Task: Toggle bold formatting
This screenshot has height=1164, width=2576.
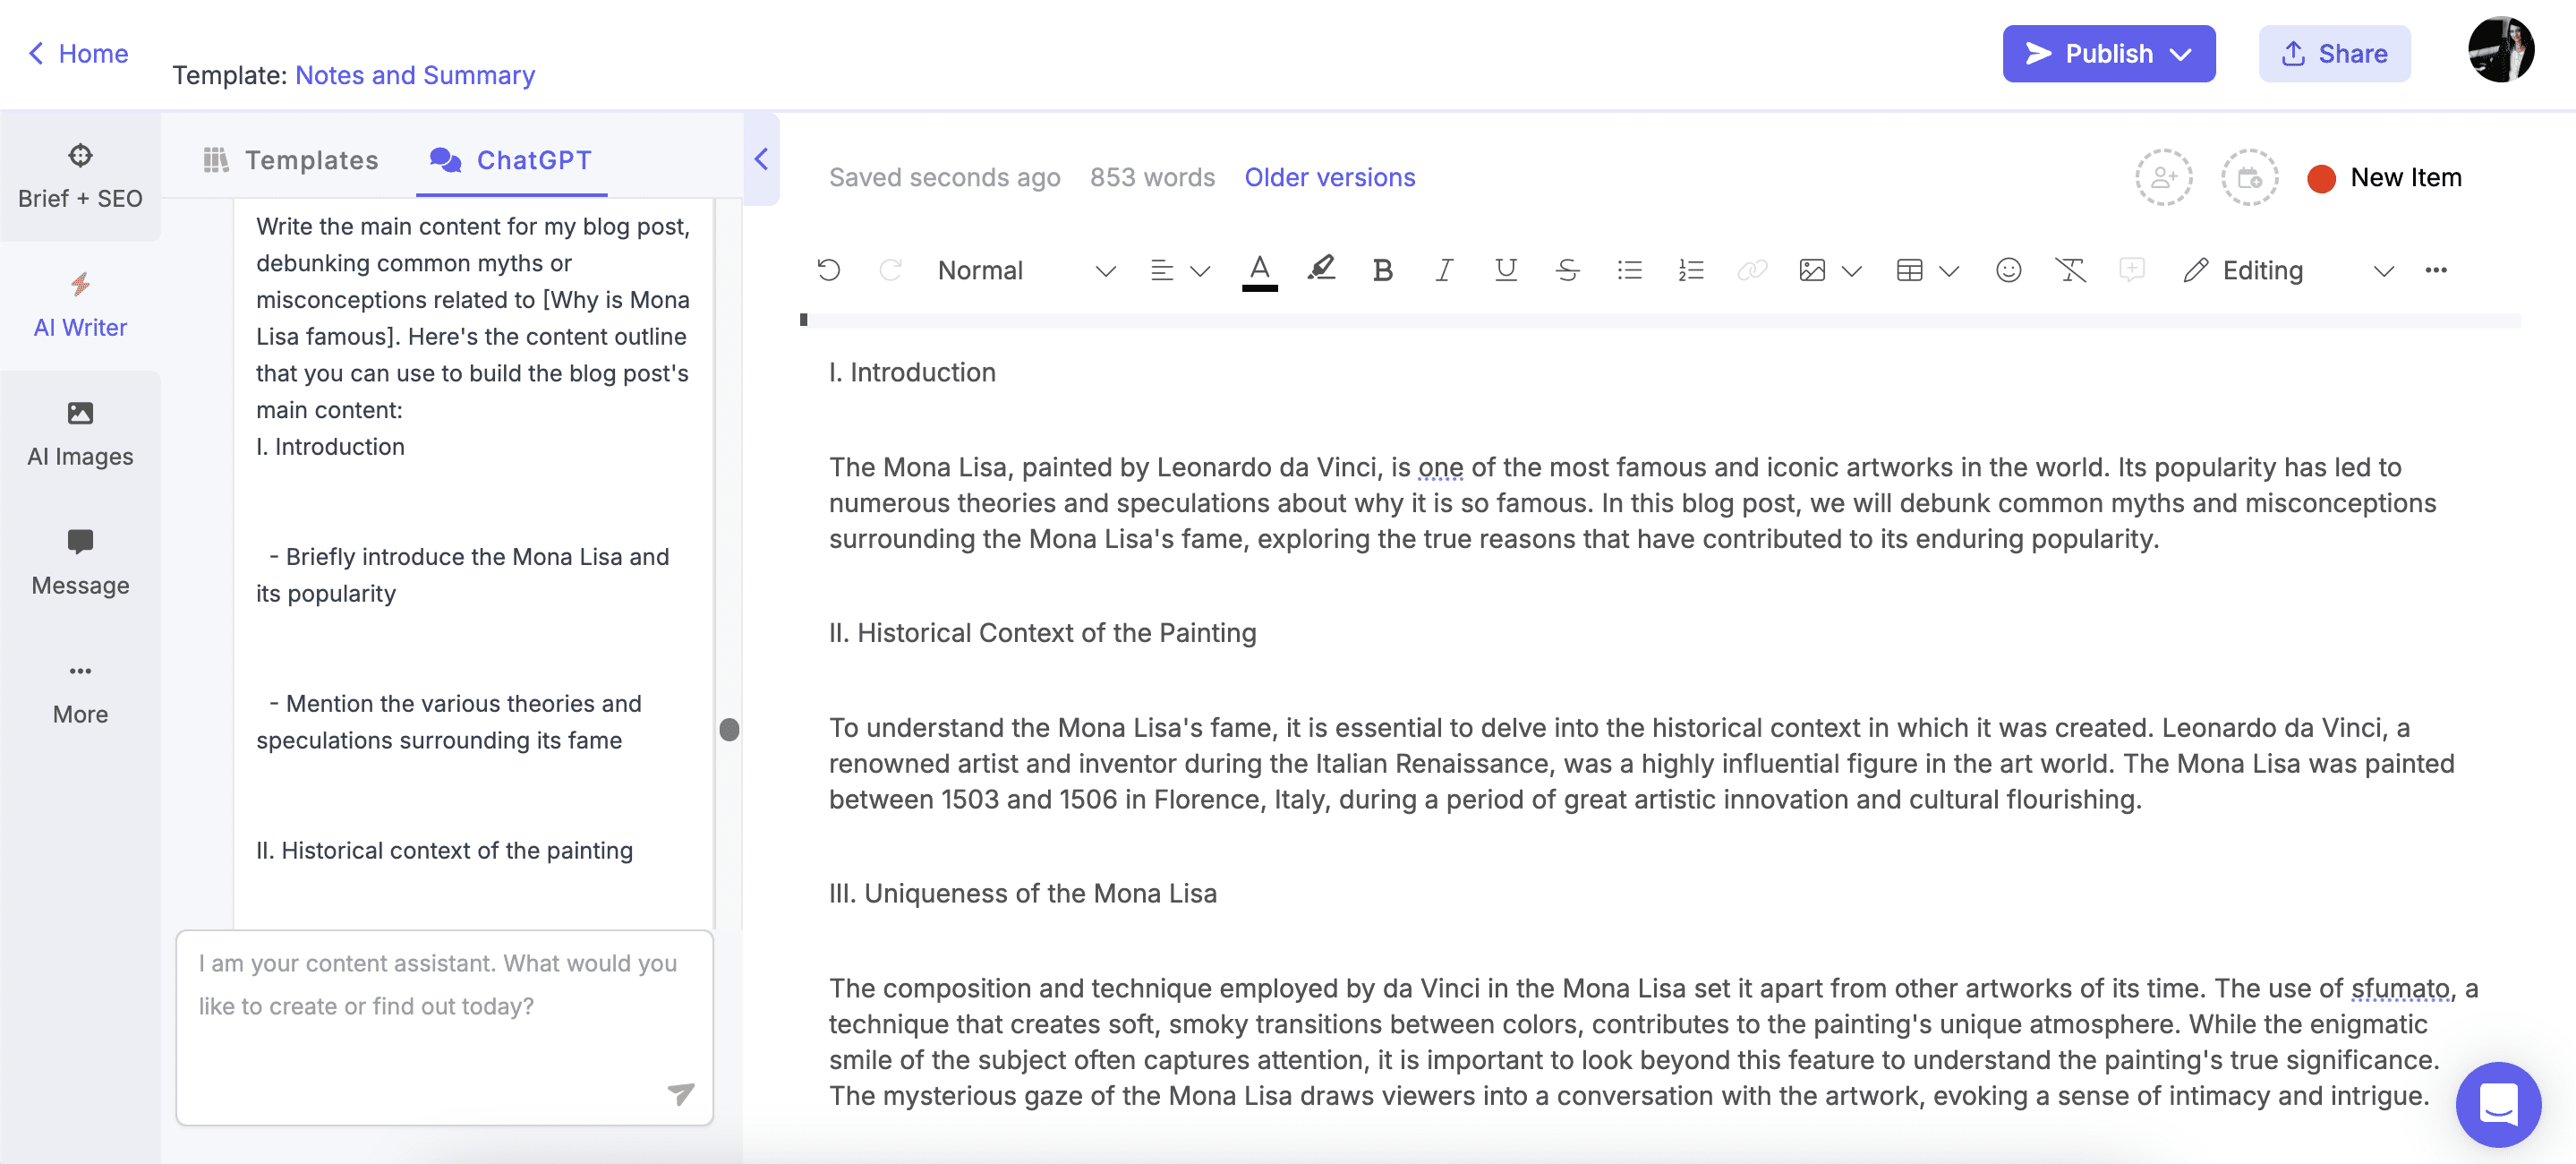Action: tap(1382, 270)
